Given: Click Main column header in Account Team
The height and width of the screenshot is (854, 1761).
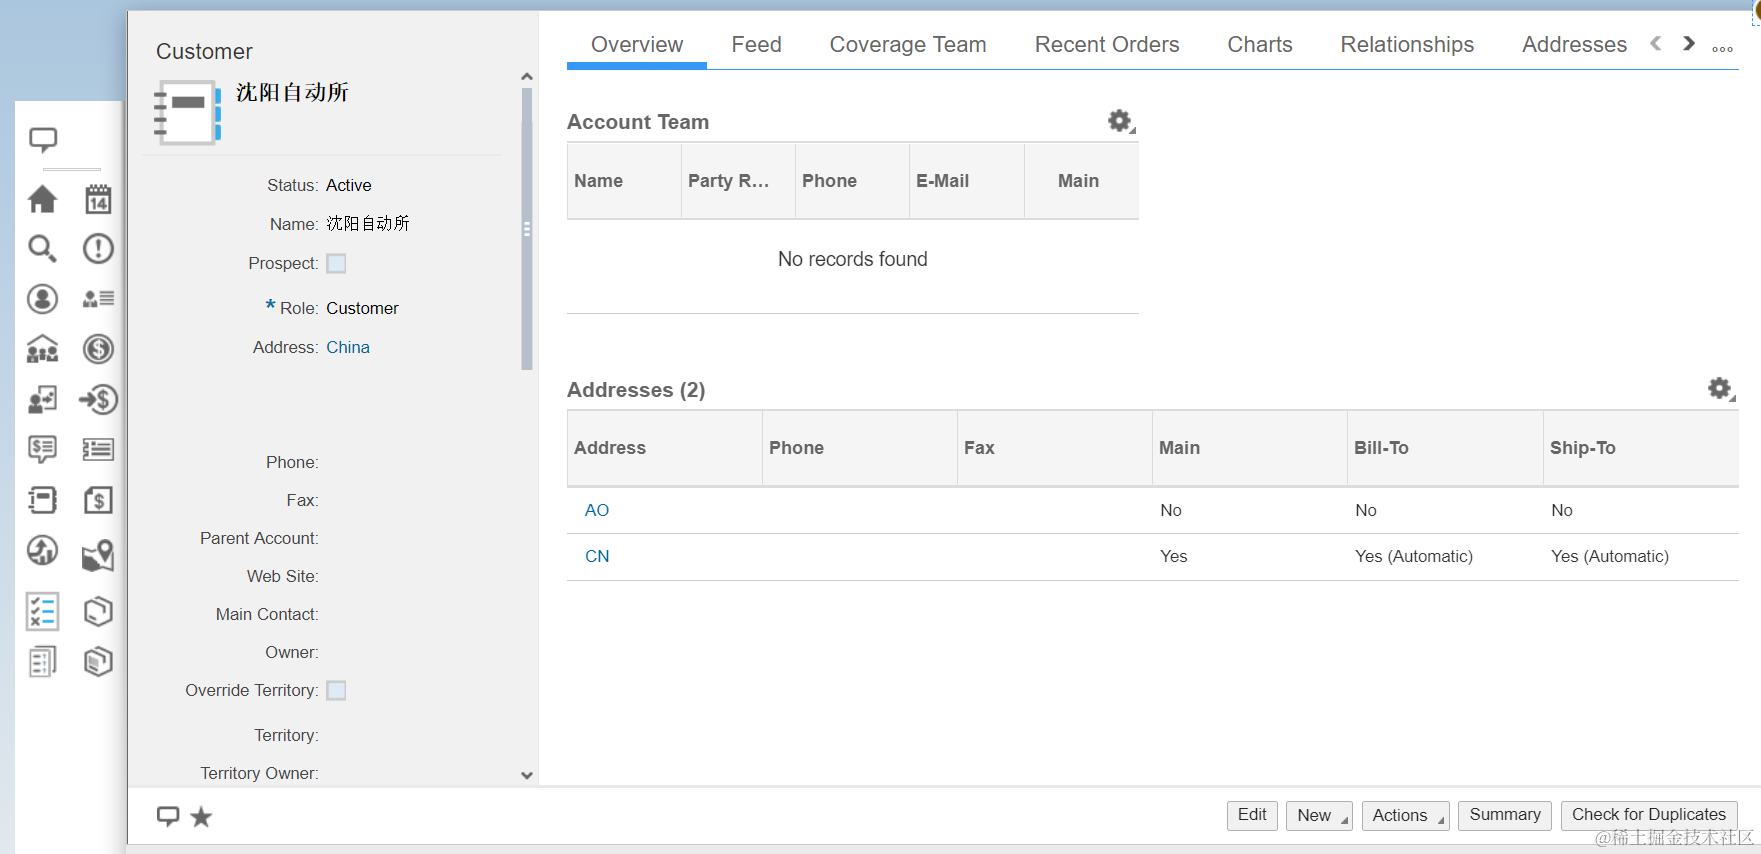Looking at the screenshot, I should [x=1081, y=181].
